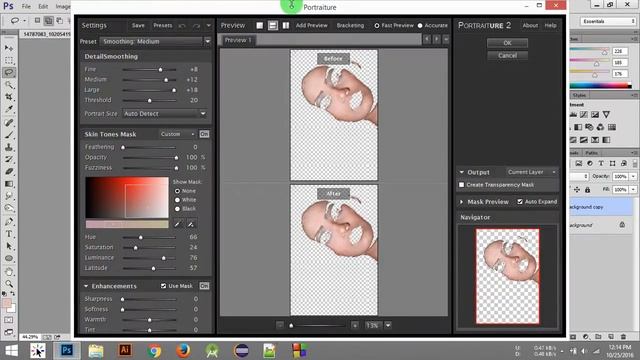Viewport: 640px width, 360px height.
Task: Toggle Create Transparency Mask checkbox
Action: point(462,185)
